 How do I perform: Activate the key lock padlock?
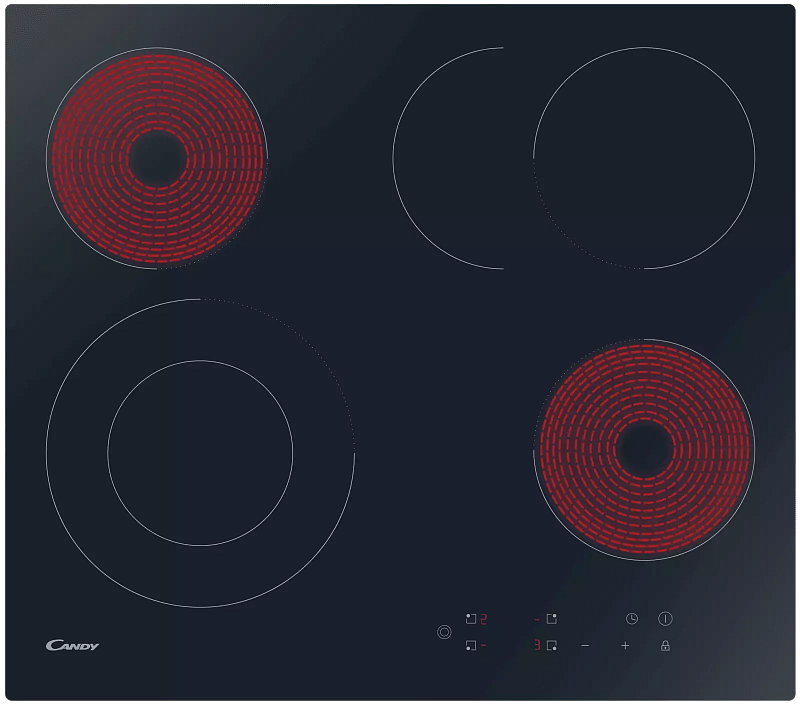pyautogui.click(x=665, y=645)
